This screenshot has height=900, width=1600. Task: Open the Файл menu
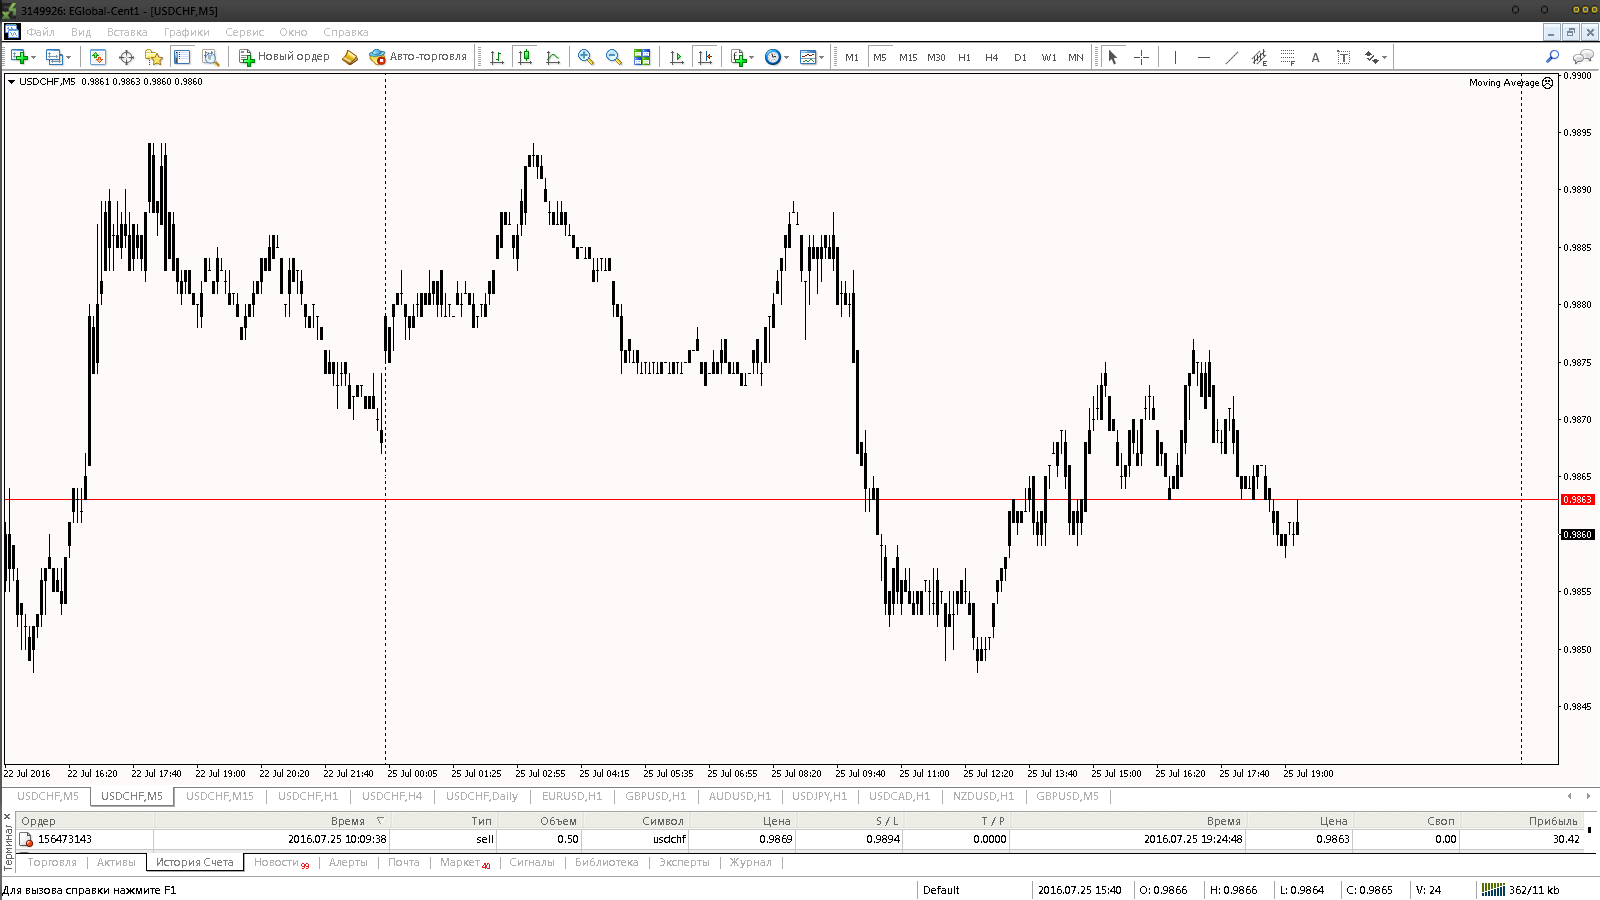coord(40,32)
